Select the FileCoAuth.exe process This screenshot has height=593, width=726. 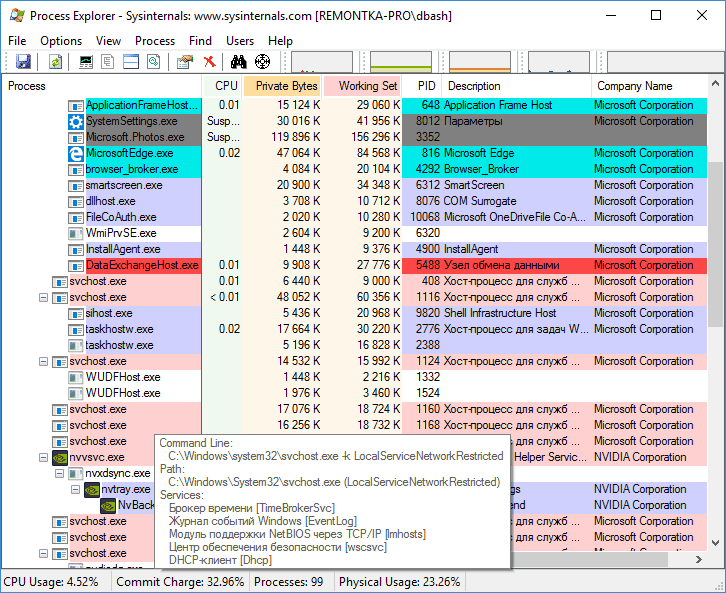(x=121, y=218)
